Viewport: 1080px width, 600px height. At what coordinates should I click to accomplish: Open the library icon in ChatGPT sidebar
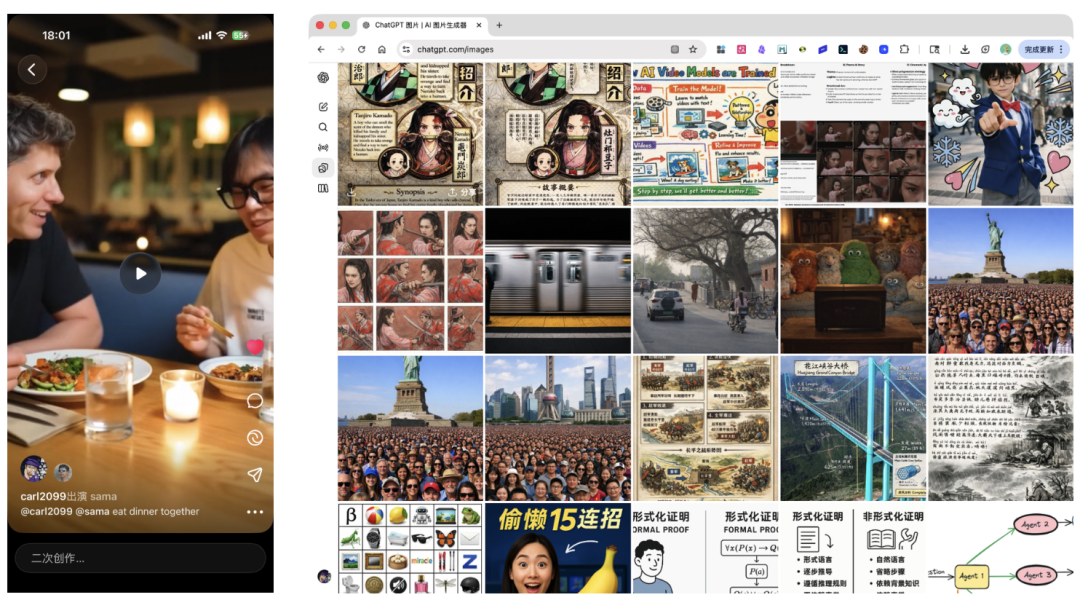tap(323, 188)
